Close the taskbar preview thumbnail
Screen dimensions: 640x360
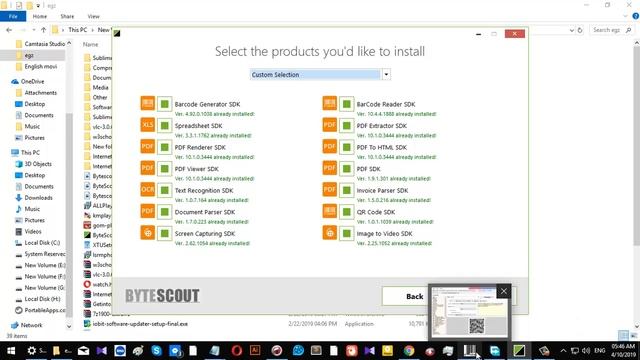504,291
